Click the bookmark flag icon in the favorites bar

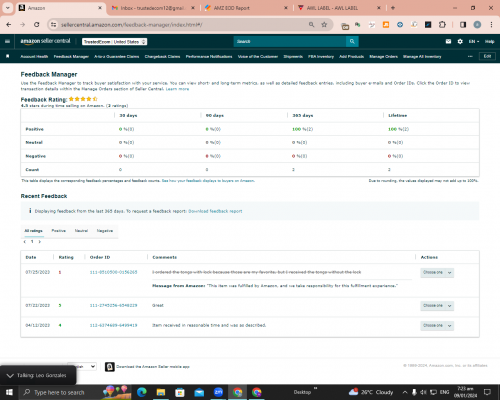[8, 56]
